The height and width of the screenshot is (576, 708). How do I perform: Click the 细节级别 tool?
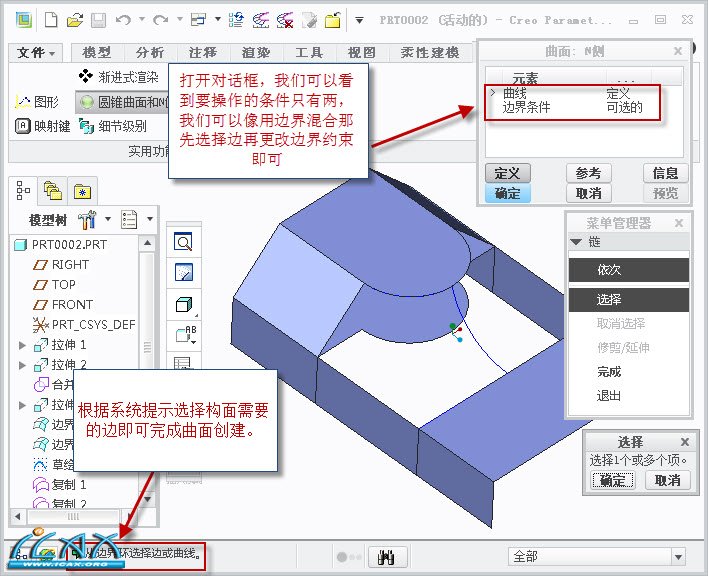(x=113, y=126)
